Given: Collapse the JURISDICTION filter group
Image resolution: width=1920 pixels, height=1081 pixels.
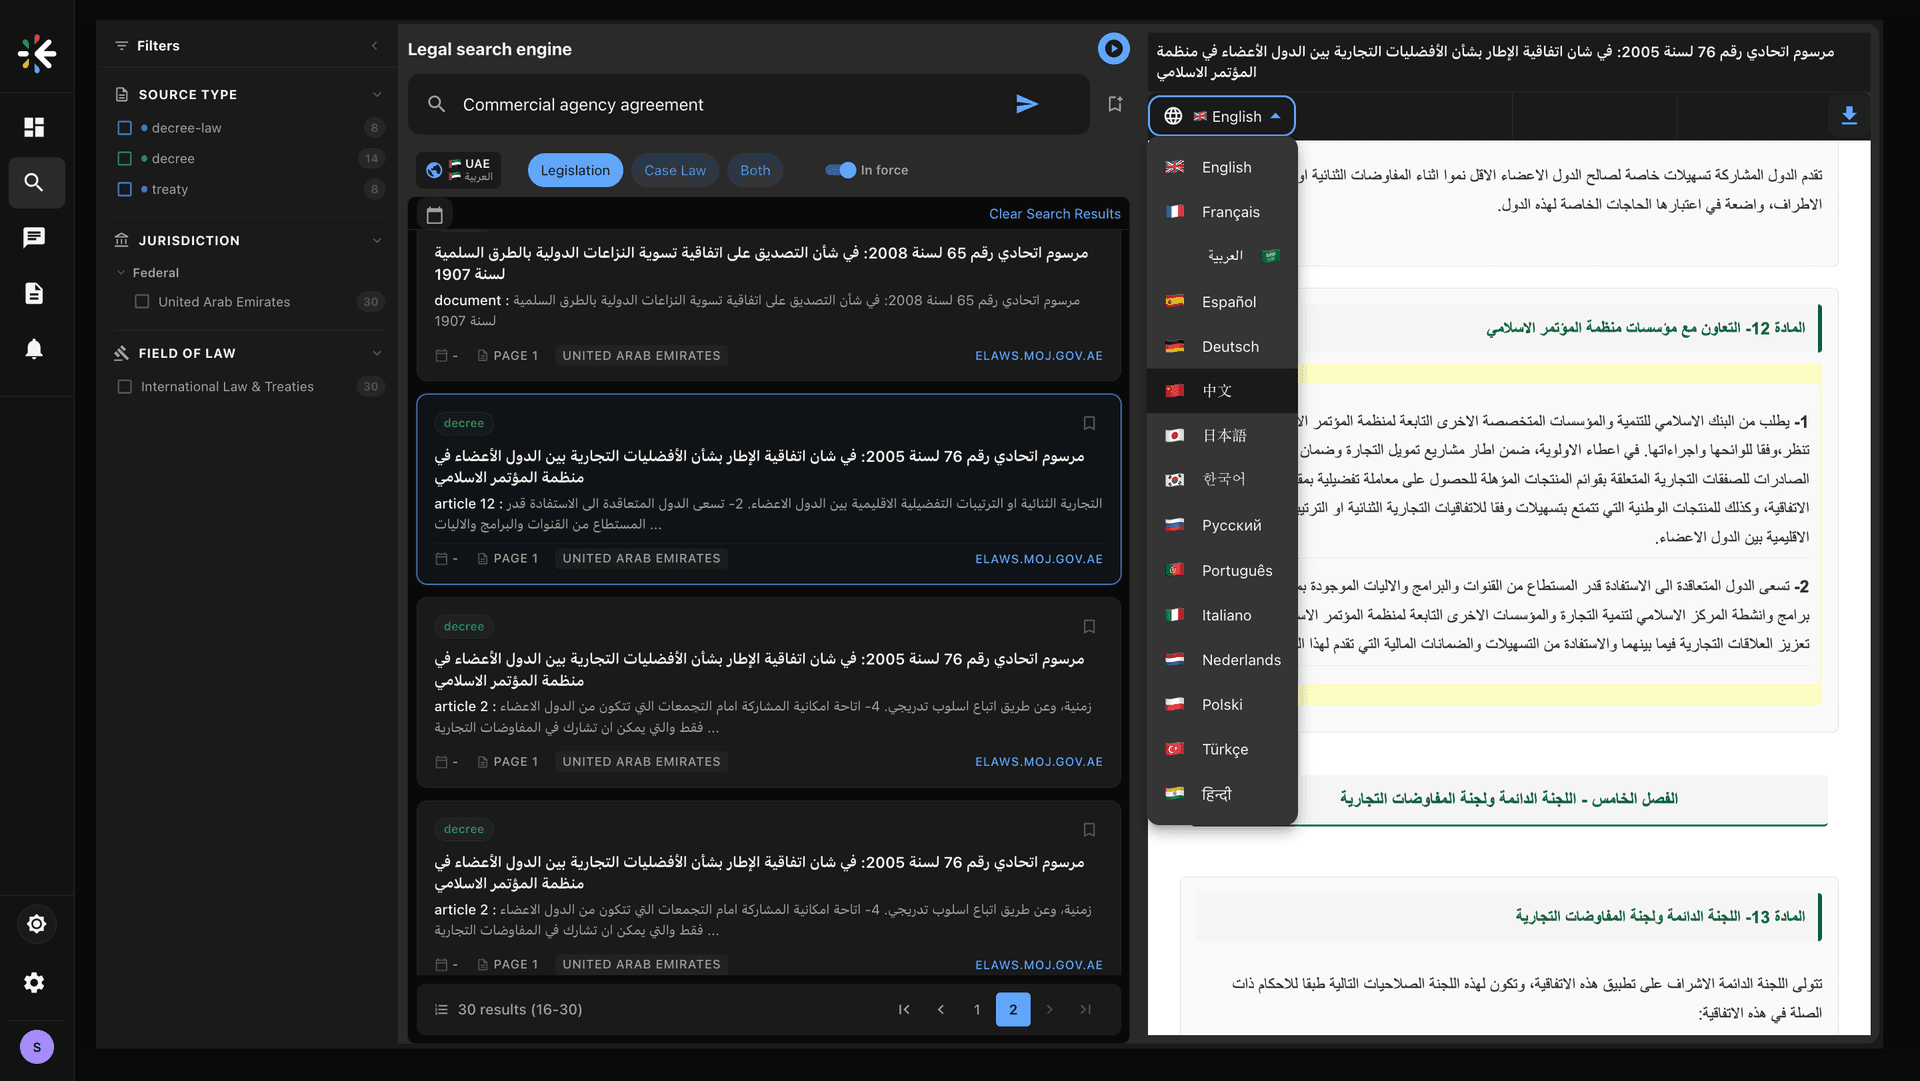Looking at the screenshot, I should coord(376,240).
